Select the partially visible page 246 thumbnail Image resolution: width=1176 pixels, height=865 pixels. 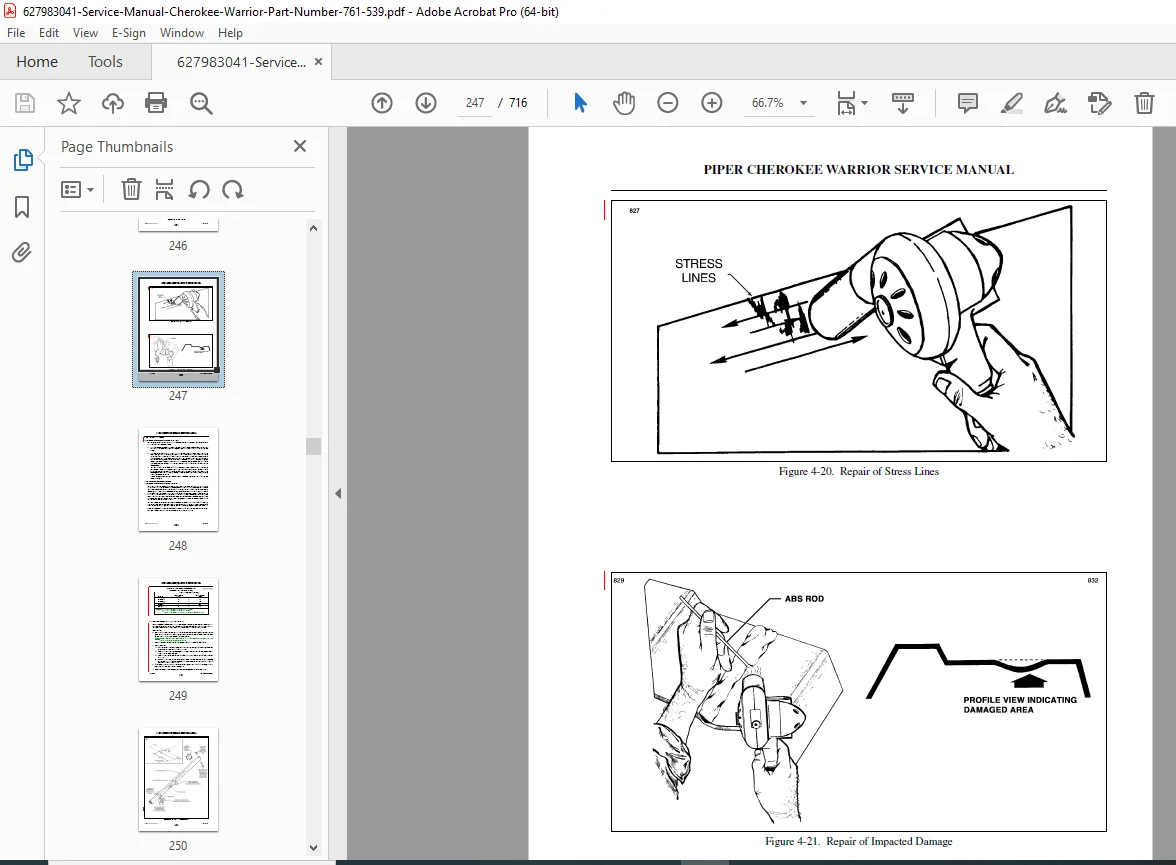click(x=178, y=225)
